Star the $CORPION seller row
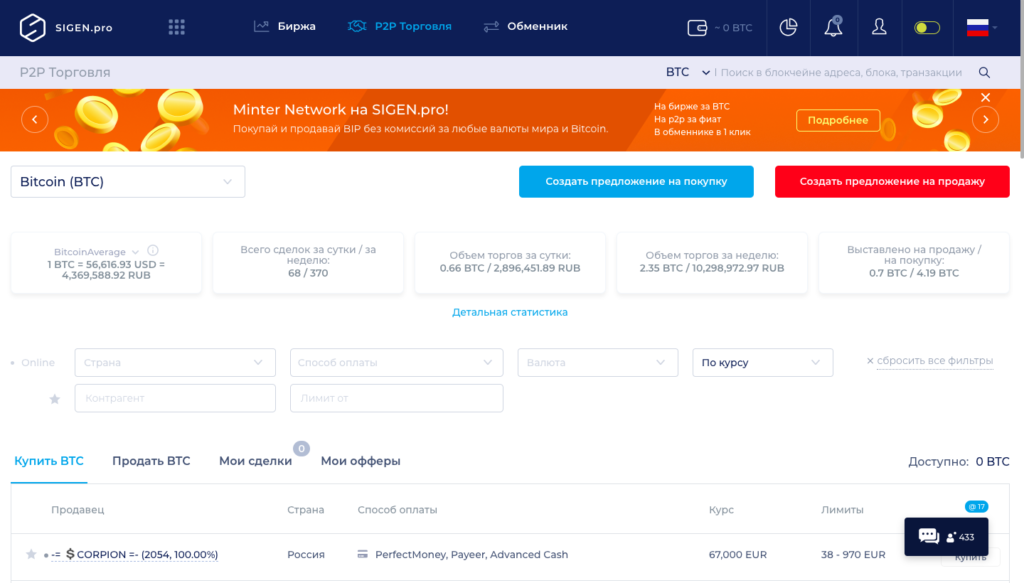Screen dimensions: 1024x583 tap(31, 554)
